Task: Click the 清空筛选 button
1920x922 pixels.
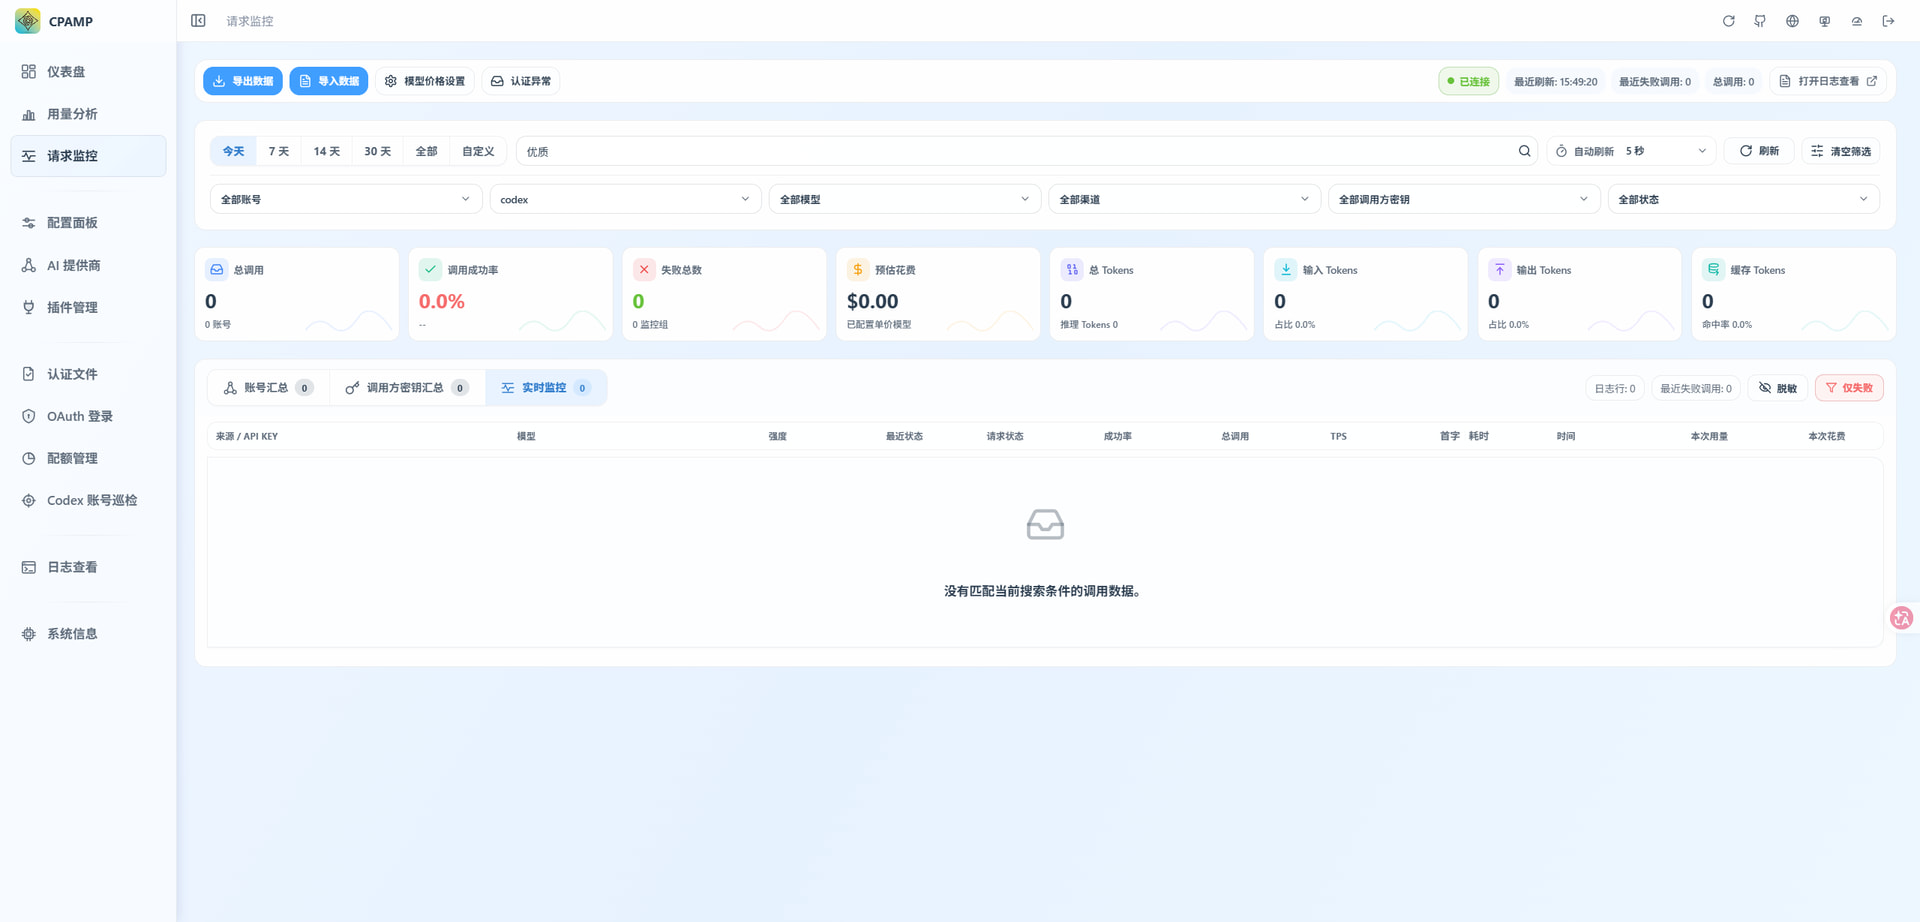Action: pos(1841,151)
